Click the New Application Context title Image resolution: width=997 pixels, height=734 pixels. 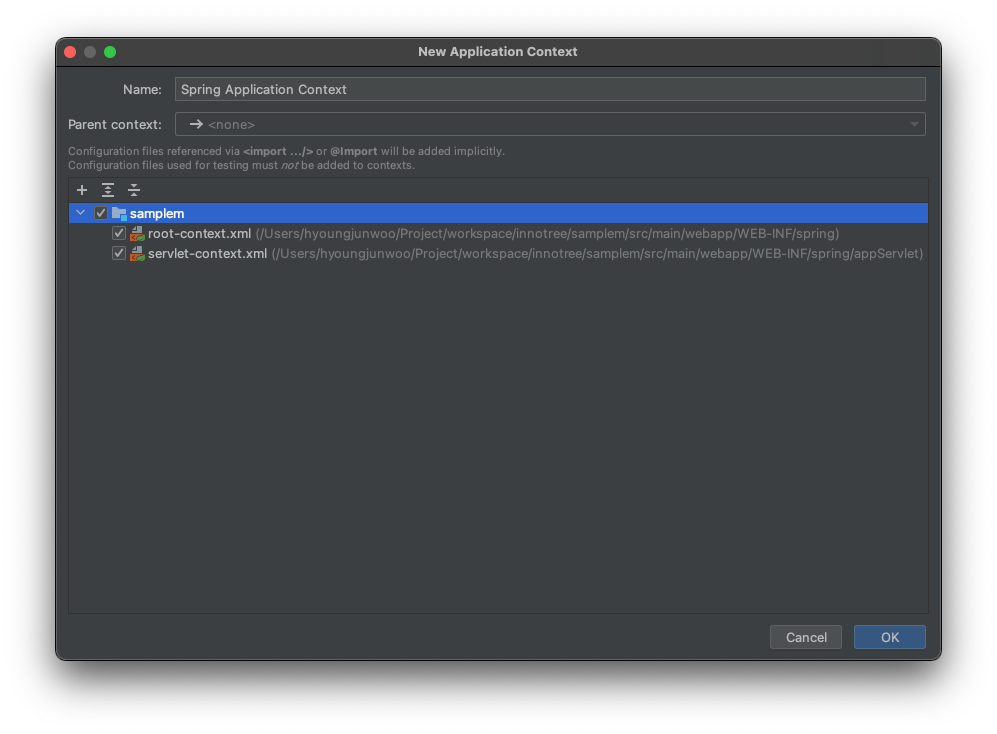[498, 52]
